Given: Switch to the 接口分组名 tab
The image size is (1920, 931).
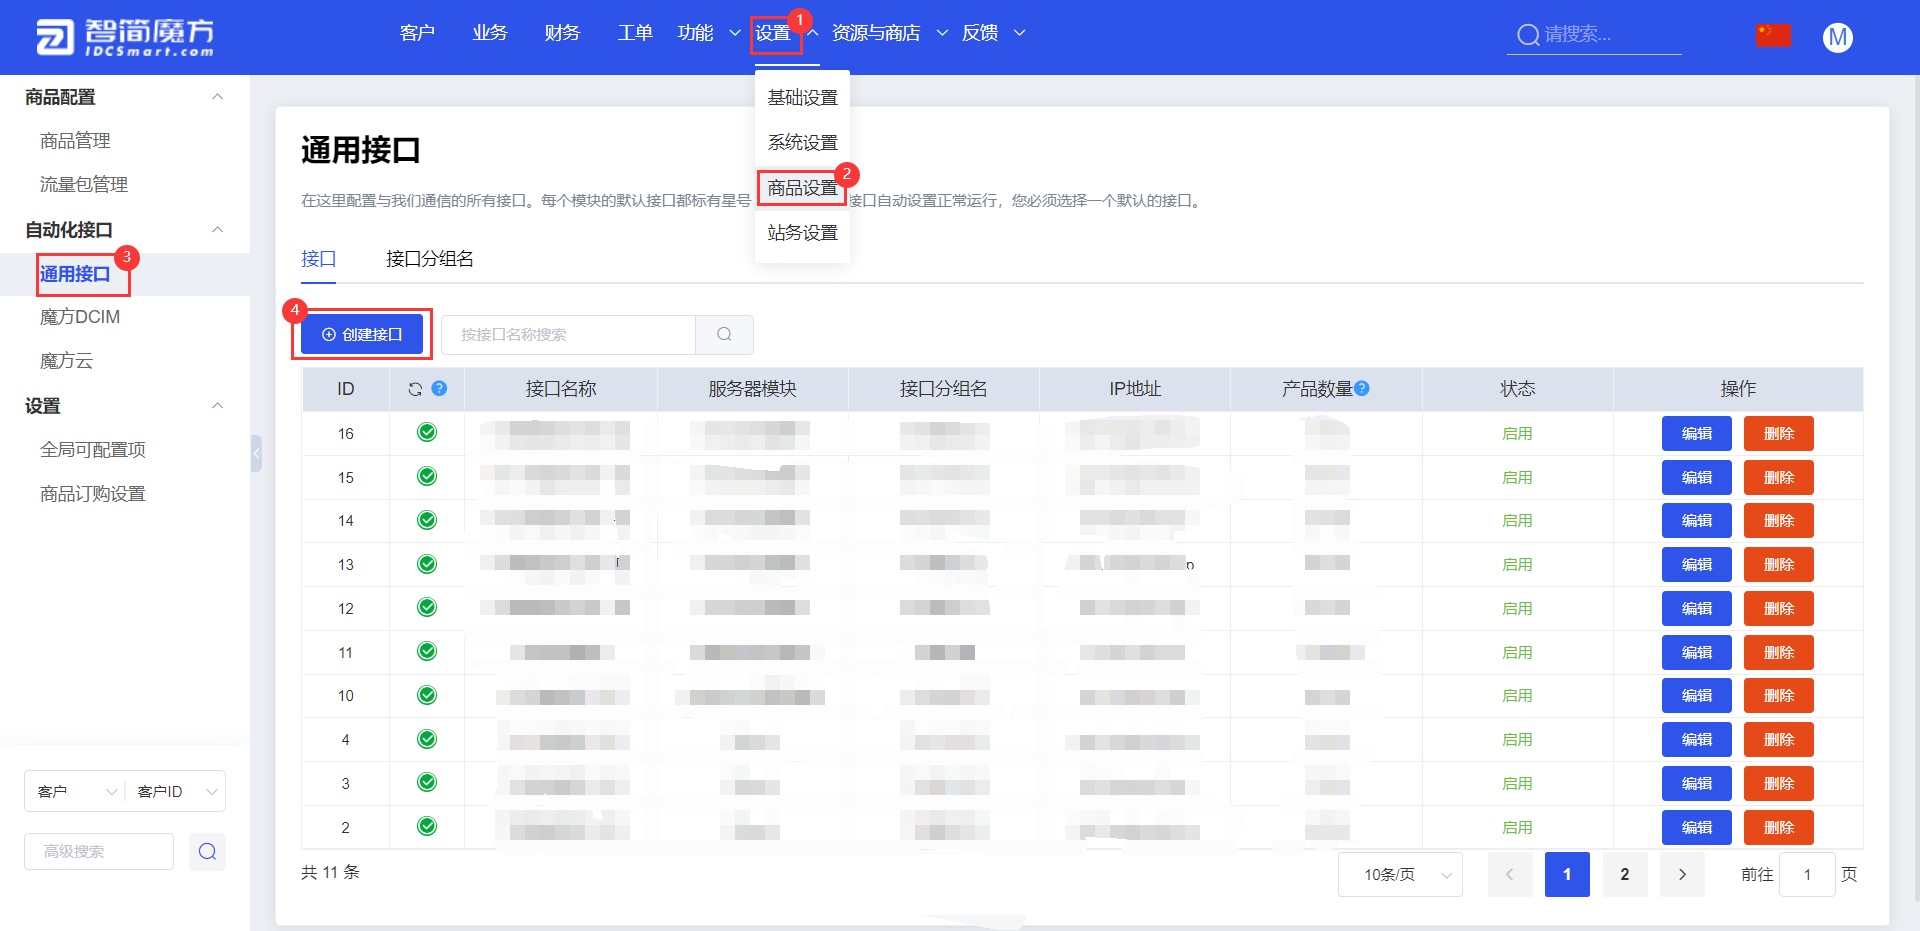Looking at the screenshot, I should (429, 258).
